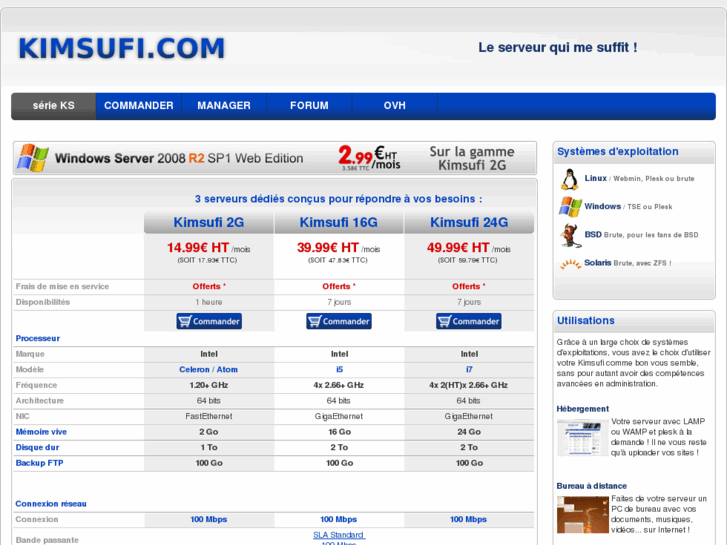Click the Kimsufi 24G column header
This screenshot has width=727, height=545.
coord(469,223)
